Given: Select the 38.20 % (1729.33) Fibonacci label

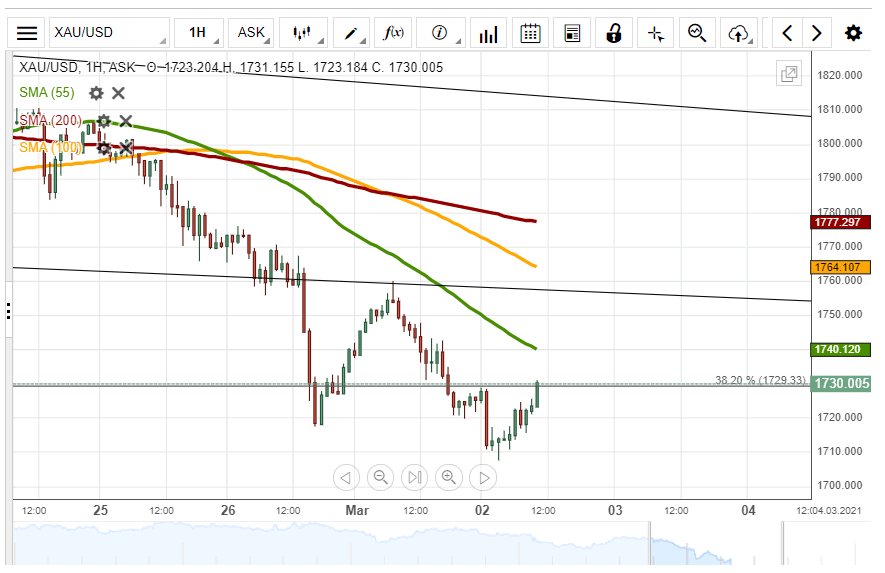Looking at the screenshot, I should (x=760, y=380).
